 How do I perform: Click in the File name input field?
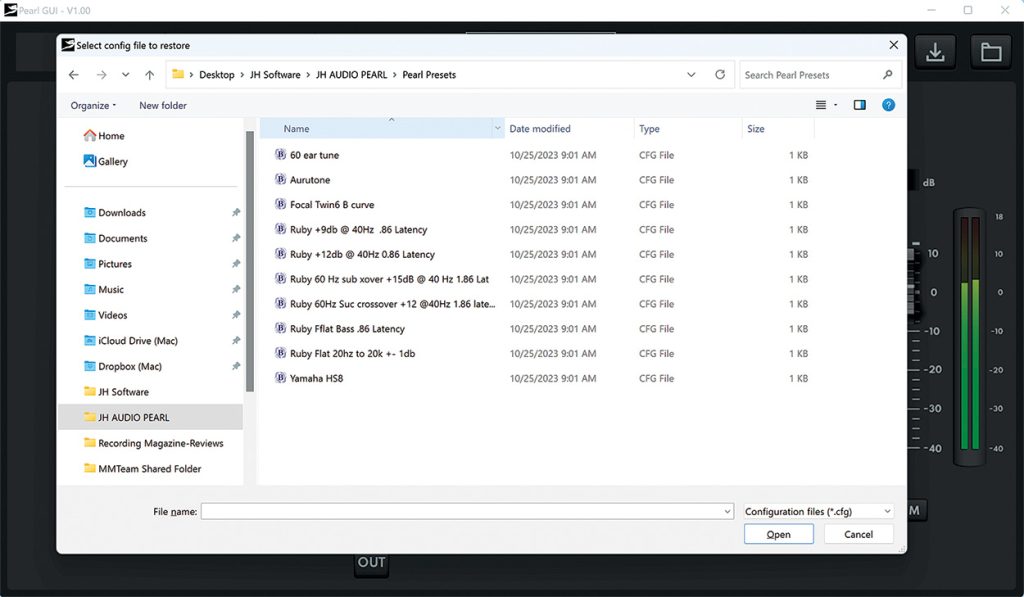point(466,512)
